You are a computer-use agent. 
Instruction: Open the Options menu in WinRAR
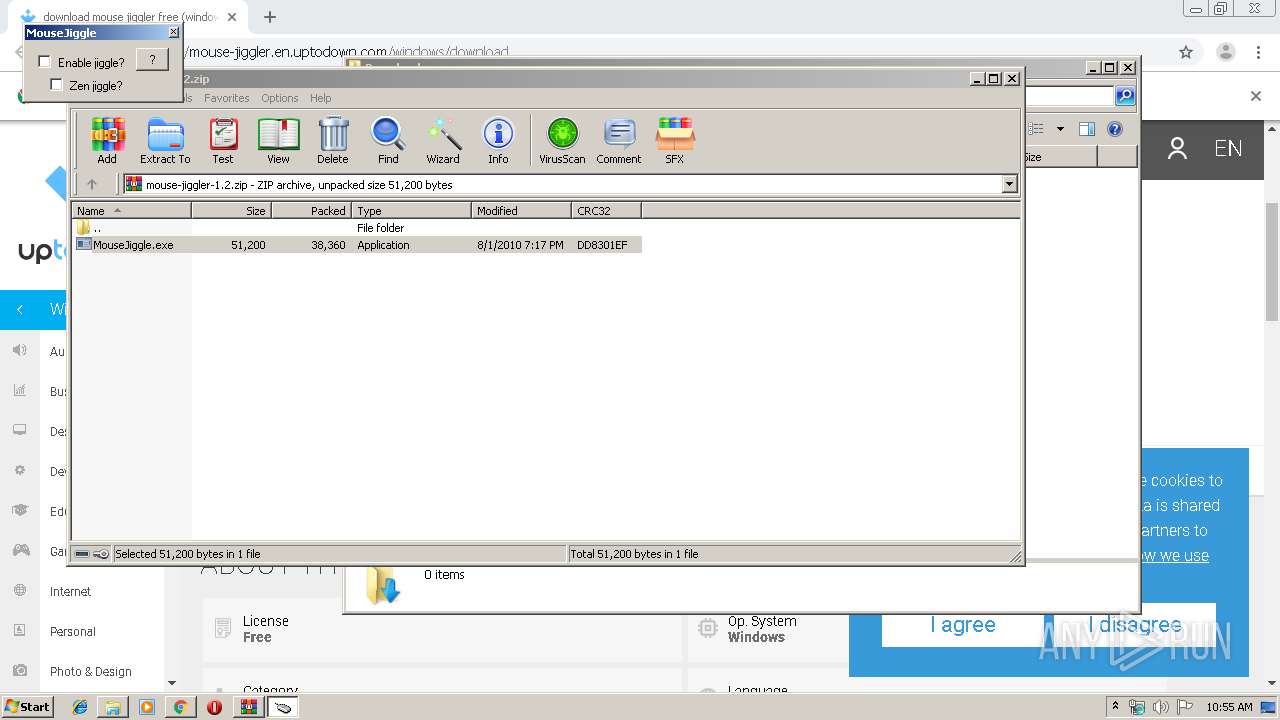click(280, 98)
